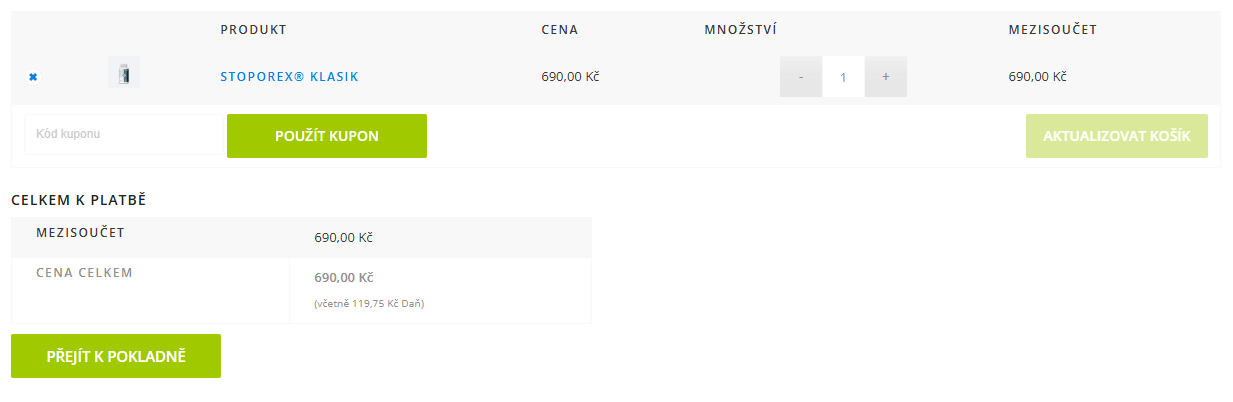Click the Cena column header

tap(559, 30)
